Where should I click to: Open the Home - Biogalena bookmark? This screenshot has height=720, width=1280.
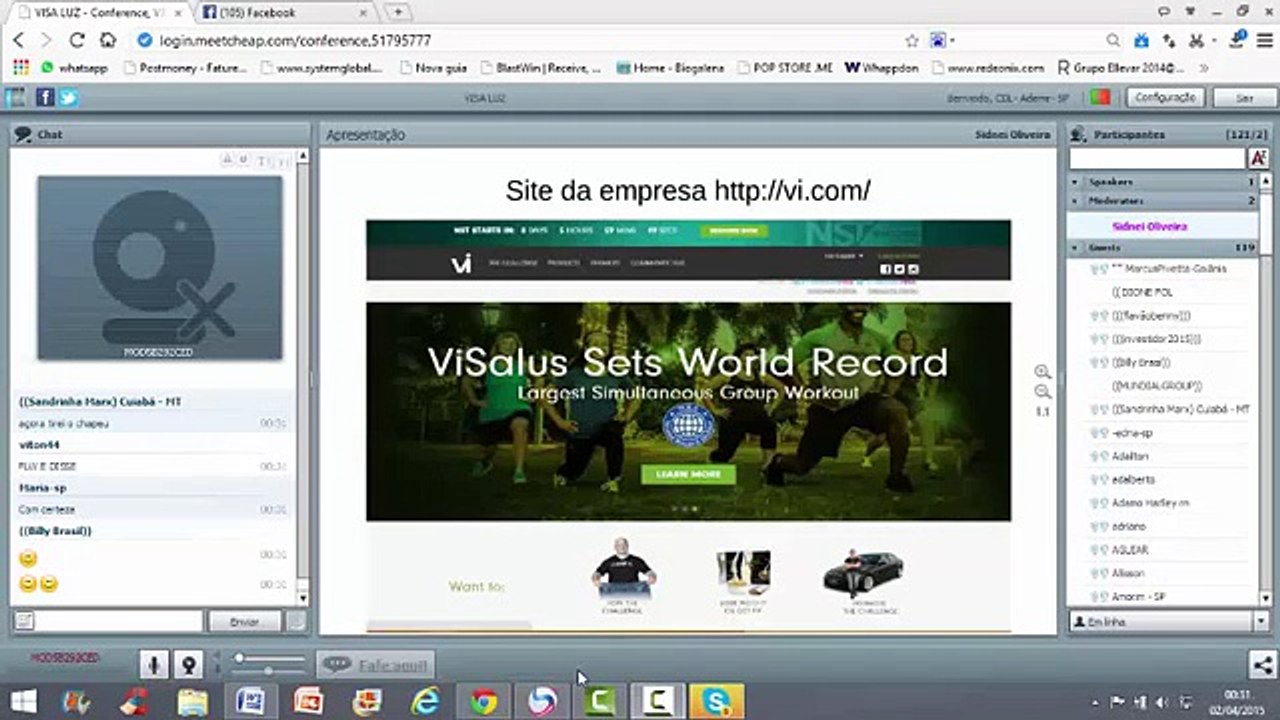[670, 68]
